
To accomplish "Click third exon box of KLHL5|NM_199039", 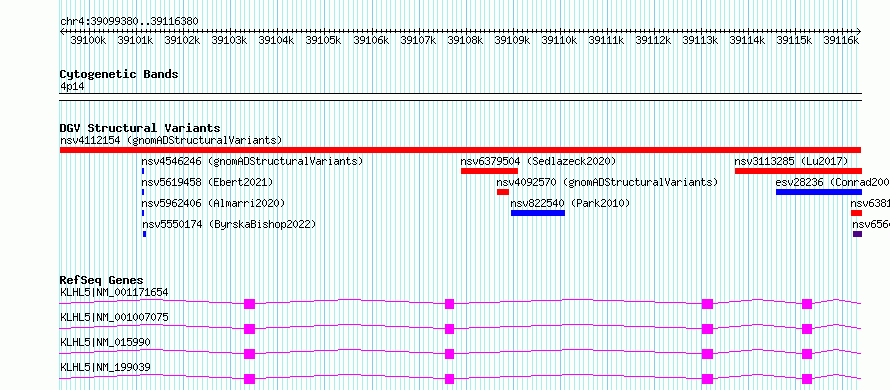I will coord(707,379).
